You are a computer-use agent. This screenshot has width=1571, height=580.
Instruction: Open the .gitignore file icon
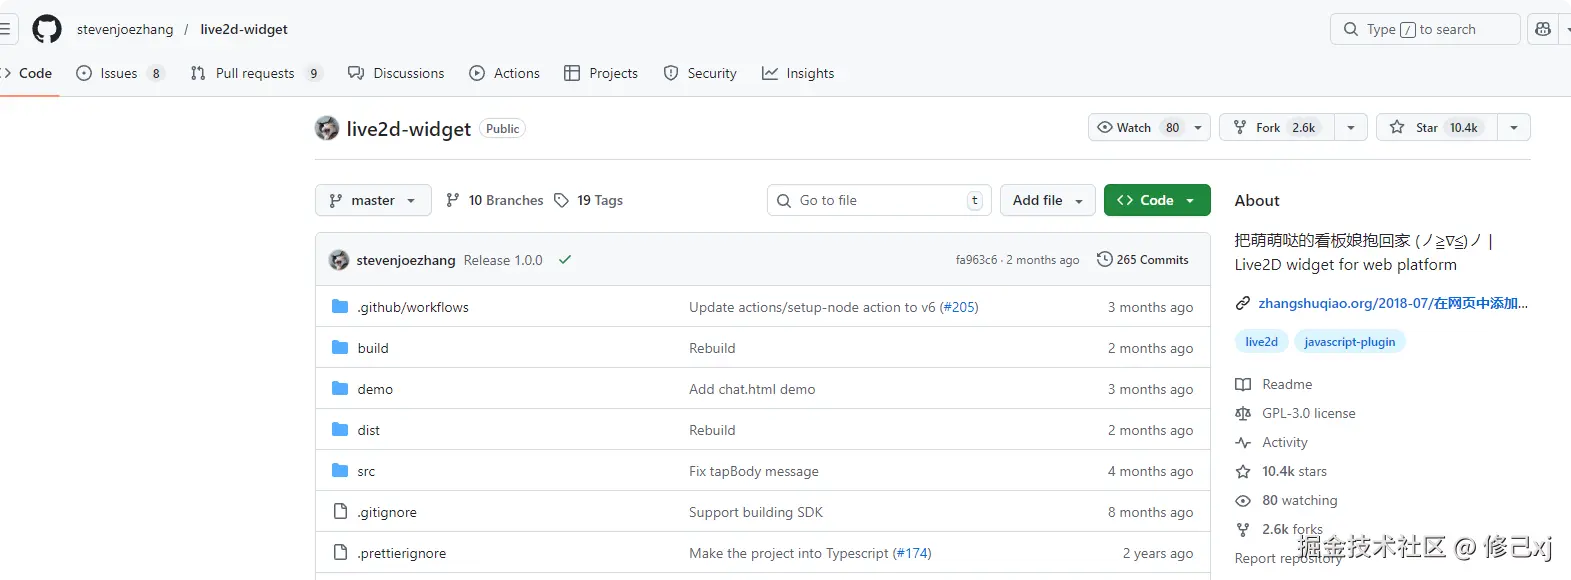point(340,512)
